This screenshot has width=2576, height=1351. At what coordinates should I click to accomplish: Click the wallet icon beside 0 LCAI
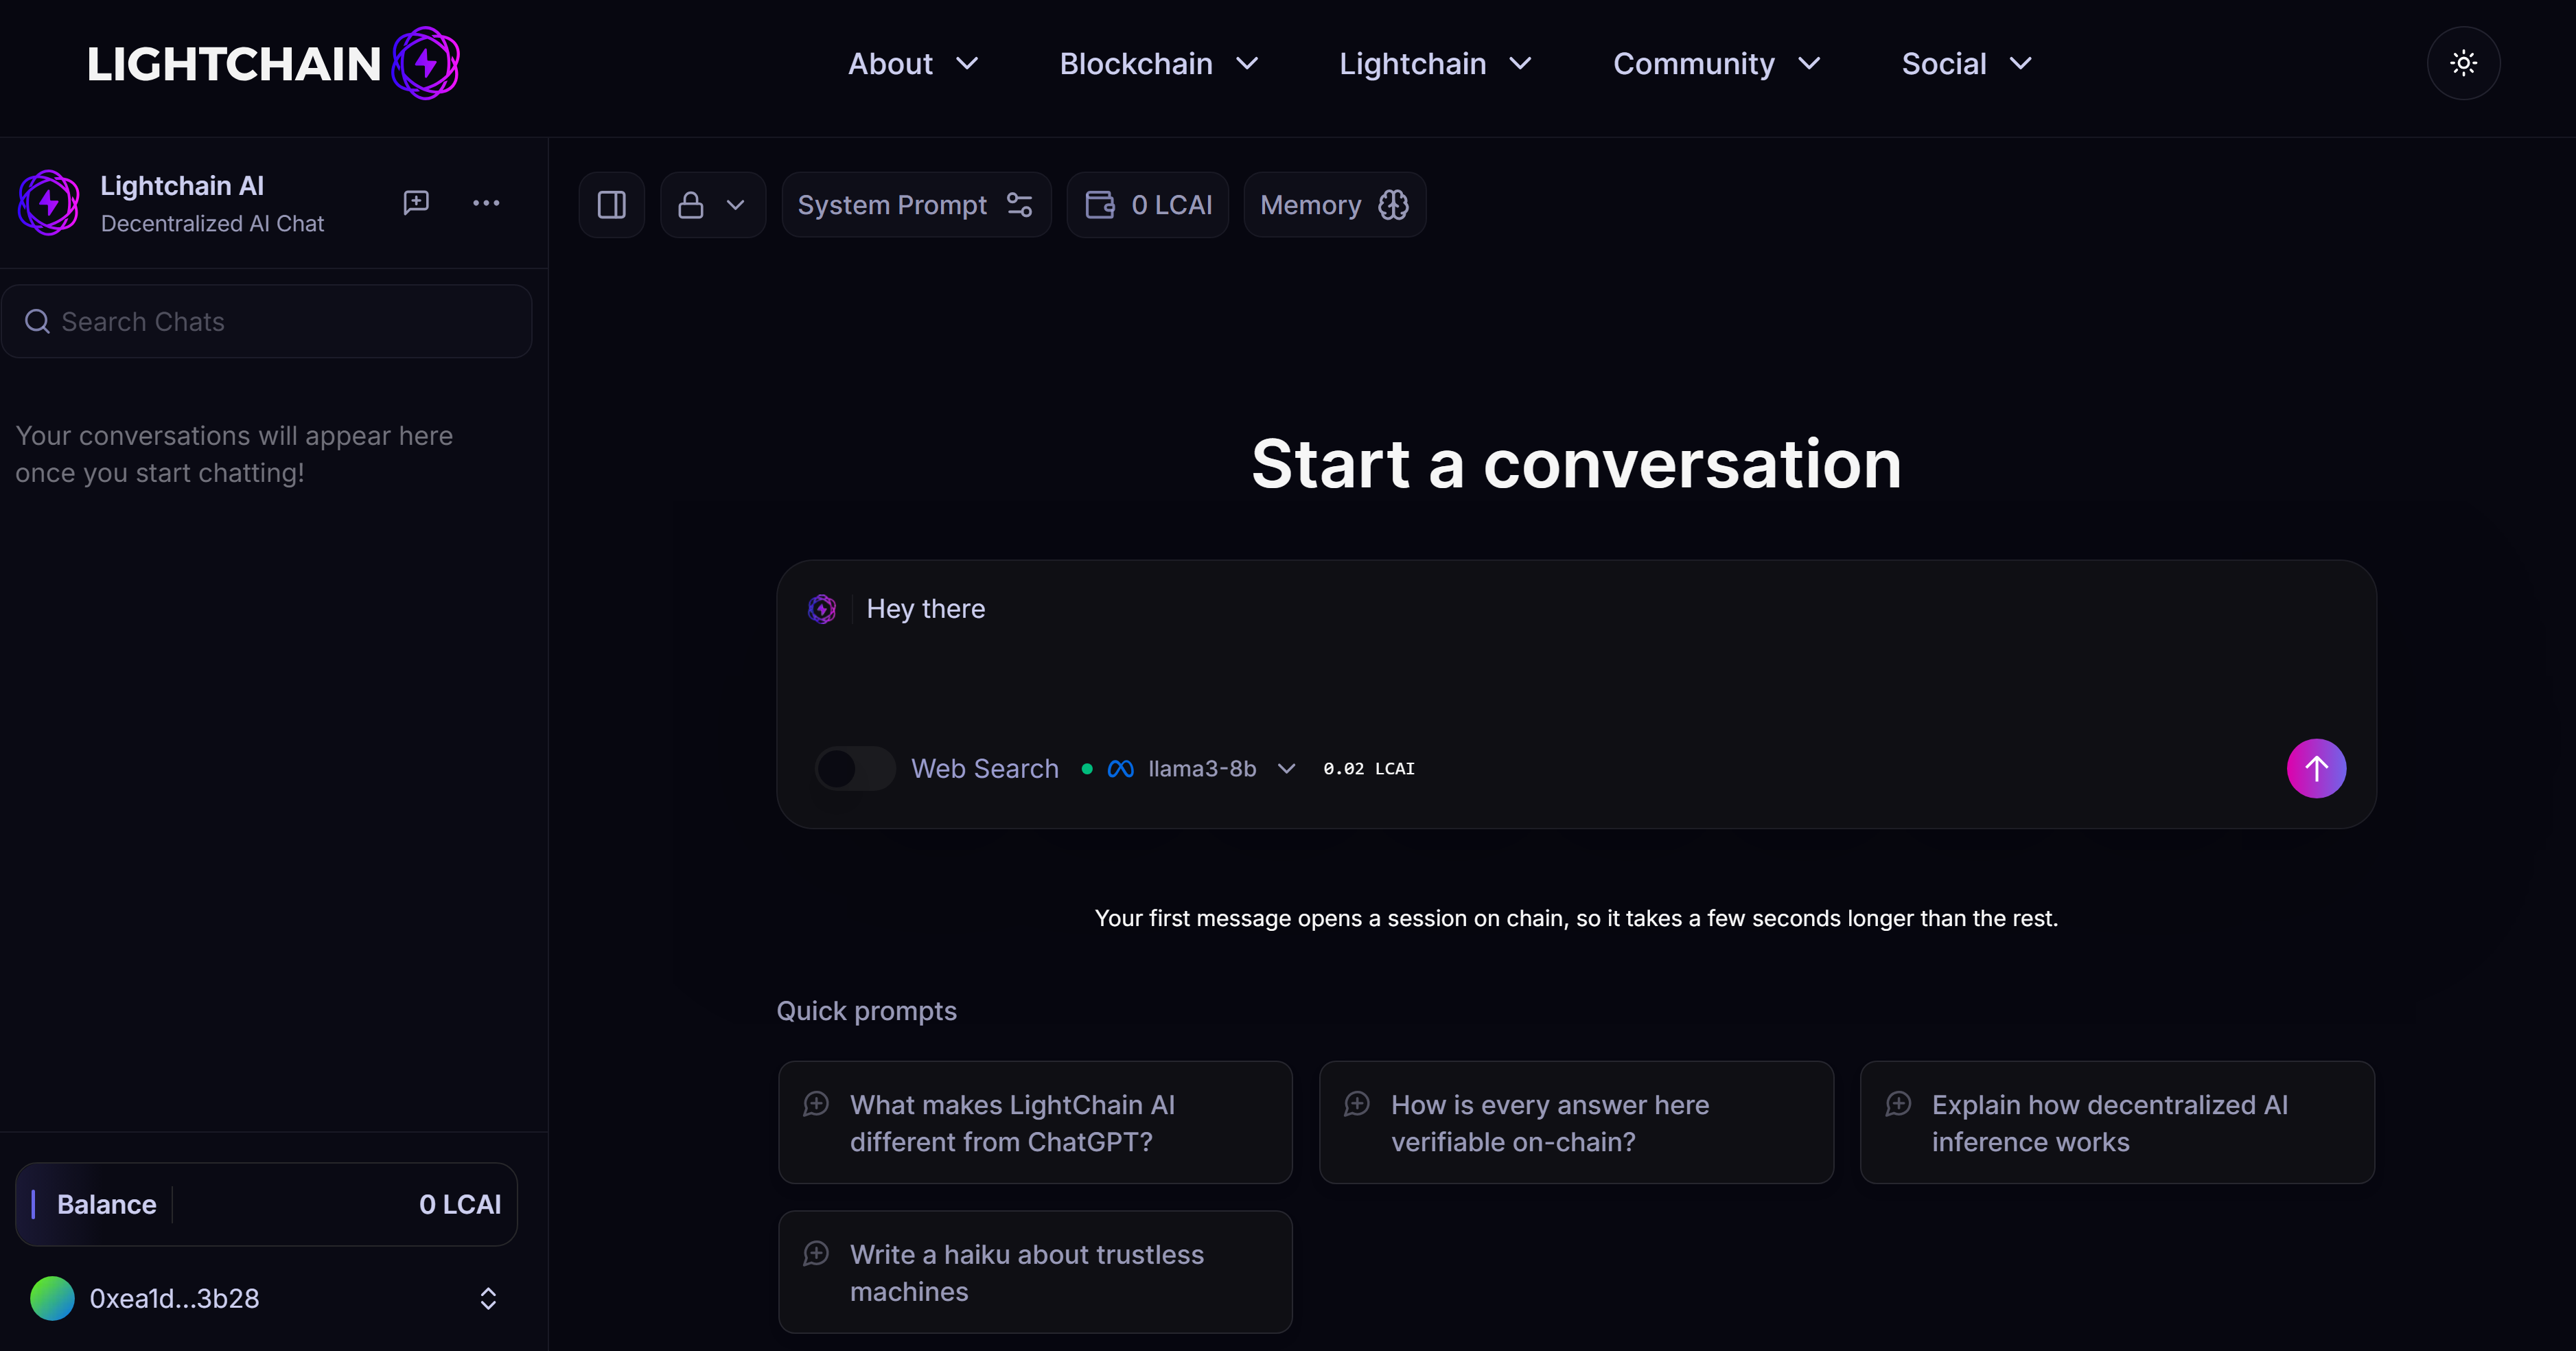click(1100, 205)
